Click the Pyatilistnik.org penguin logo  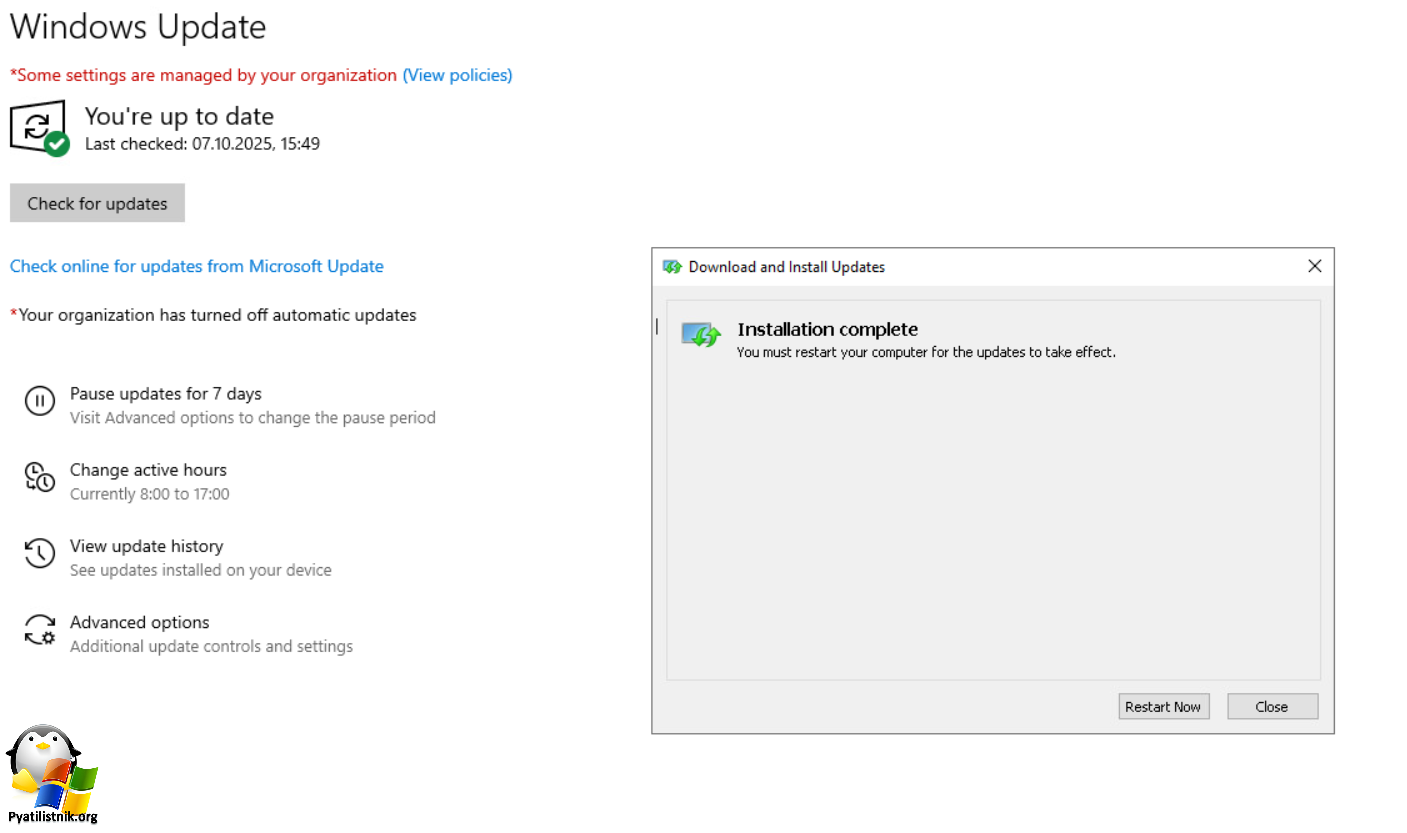(x=52, y=773)
